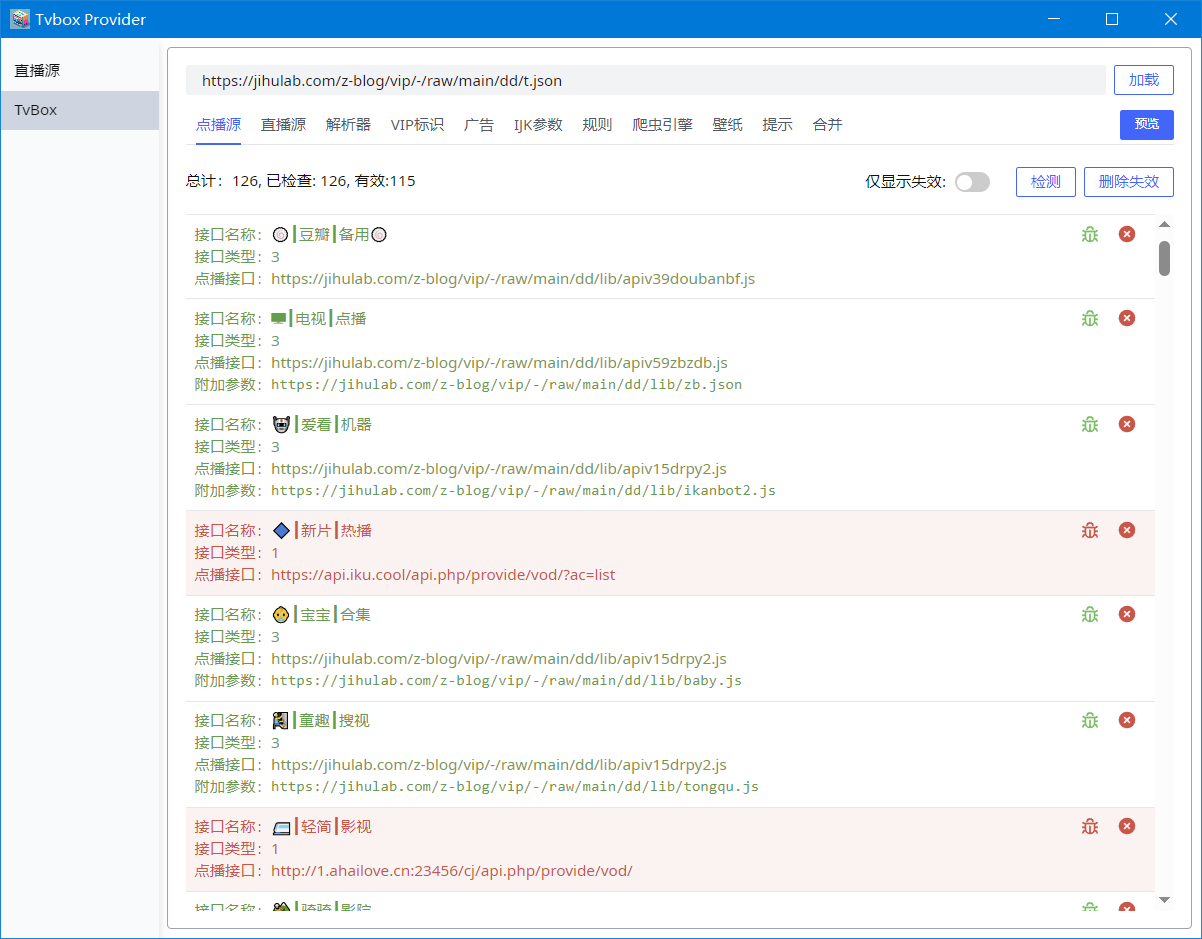
Task: Click the 检测 button
Action: (1046, 182)
